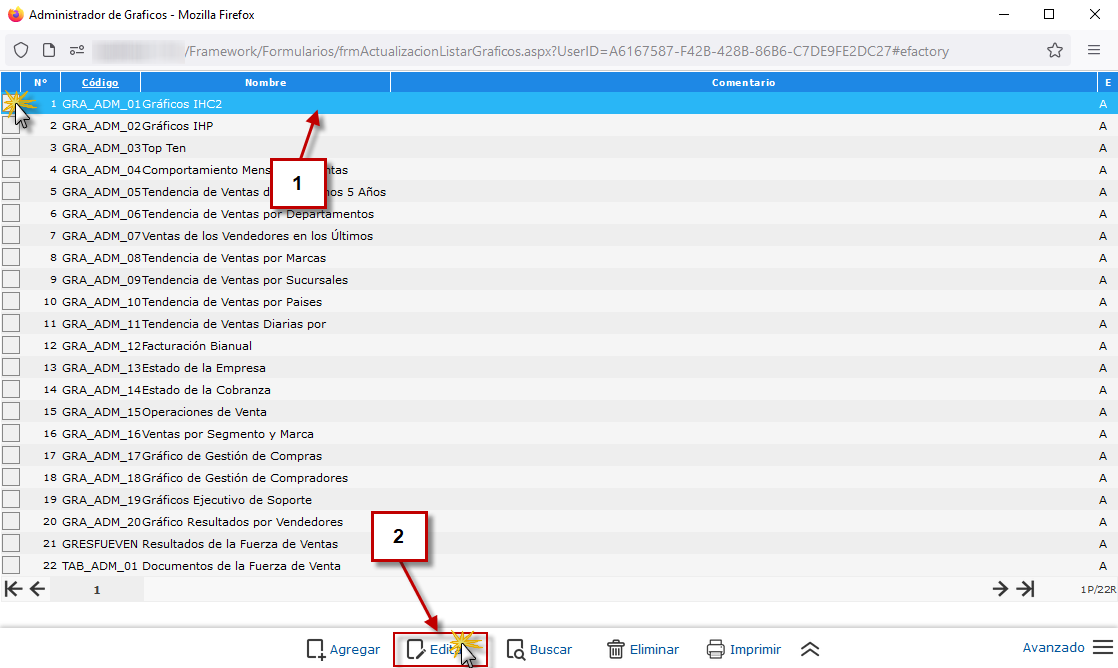Sort by Código column header
The height and width of the screenshot is (668, 1118).
(100, 83)
